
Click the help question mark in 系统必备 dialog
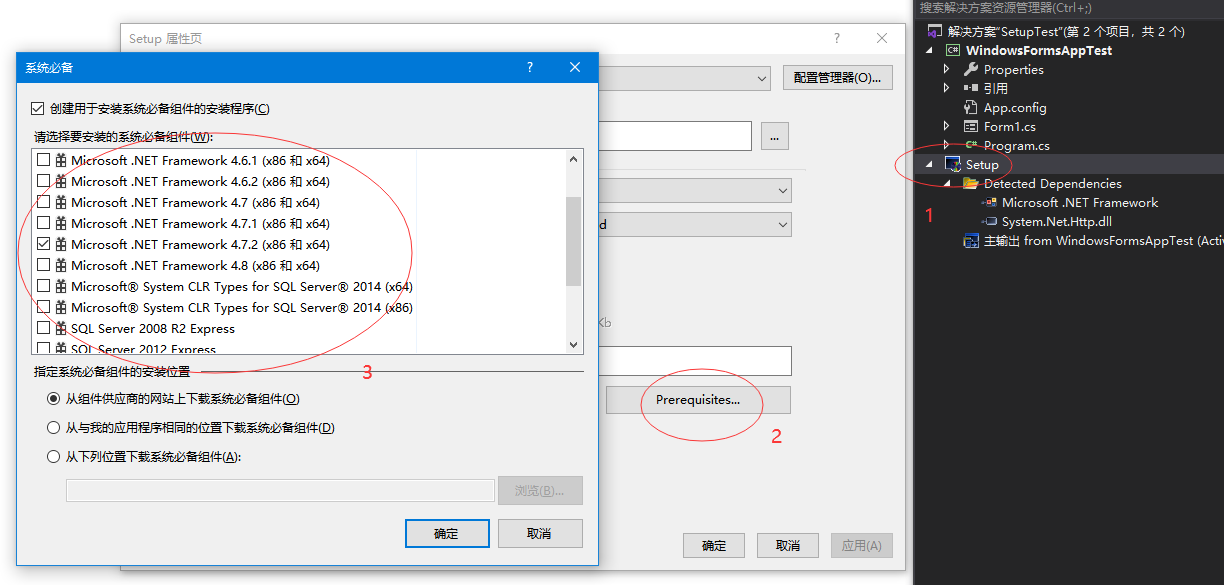tap(530, 67)
